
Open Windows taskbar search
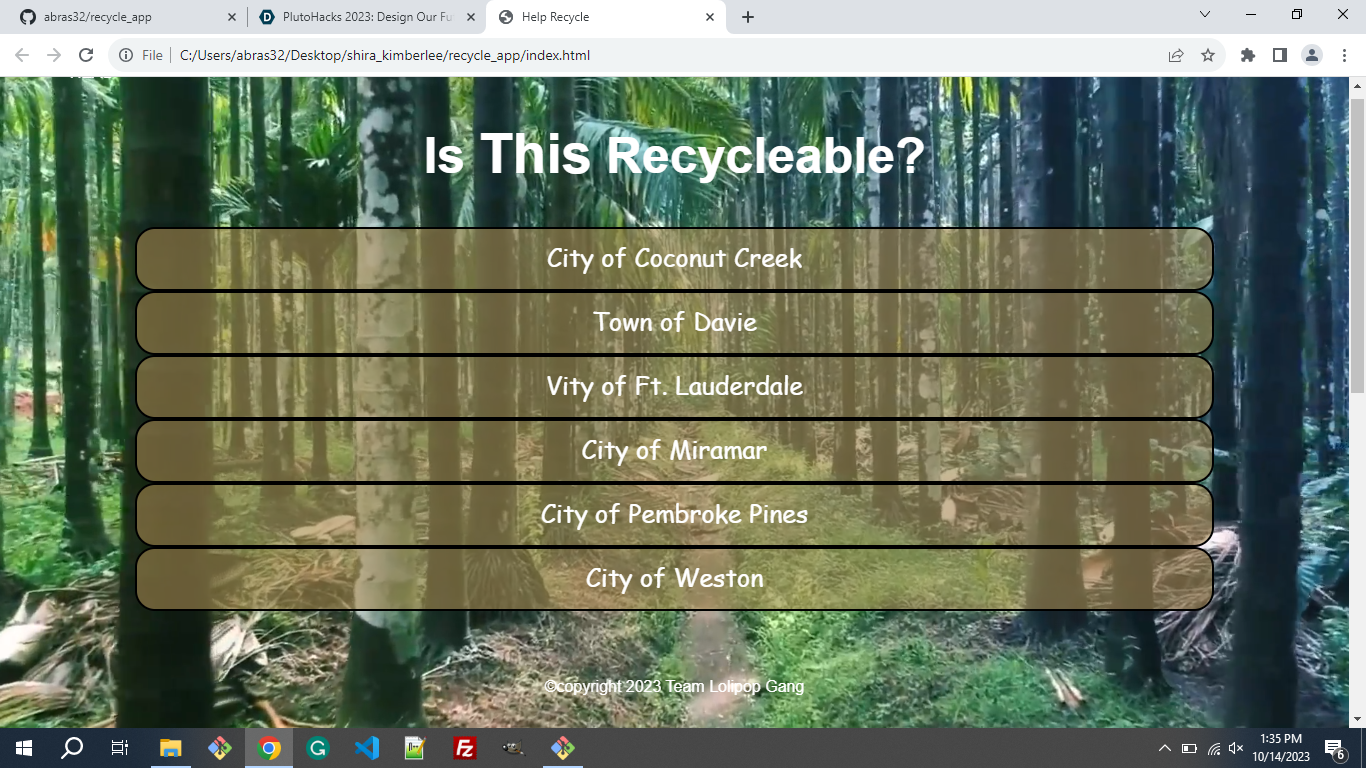pos(72,748)
